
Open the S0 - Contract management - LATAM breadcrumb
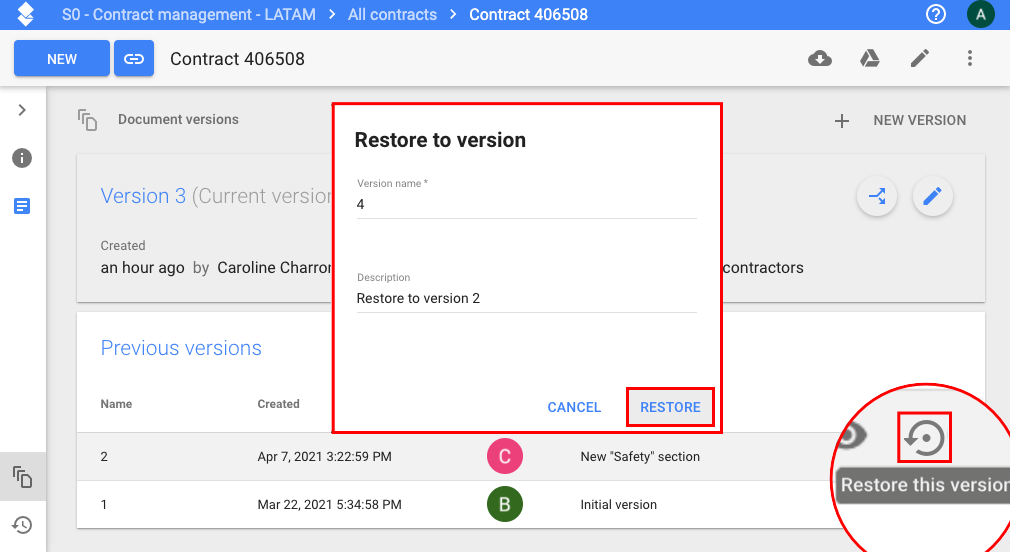[x=189, y=14]
